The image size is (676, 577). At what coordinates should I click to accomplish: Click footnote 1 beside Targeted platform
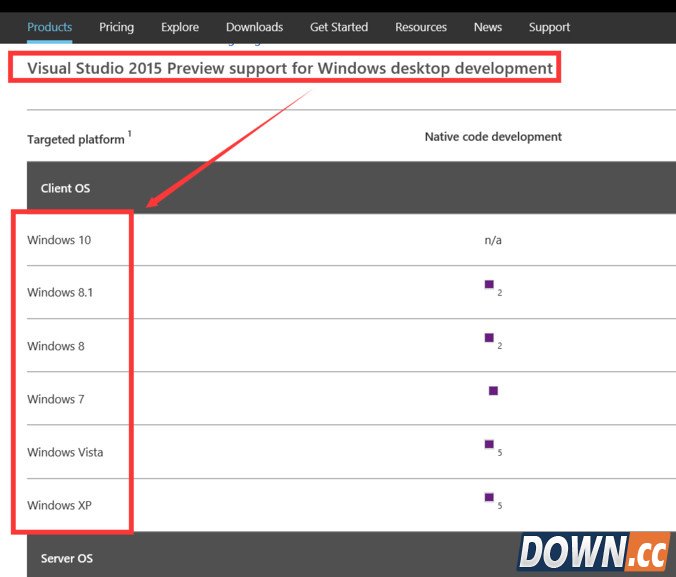[129, 134]
